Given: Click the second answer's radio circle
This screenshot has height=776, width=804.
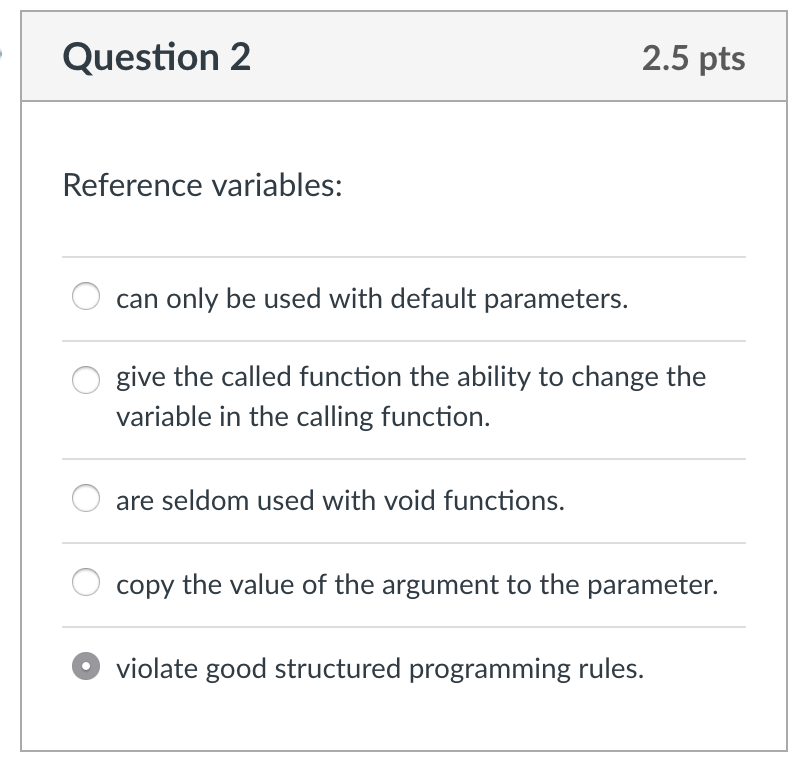Looking at the screenshot, I should pos(85,378).
